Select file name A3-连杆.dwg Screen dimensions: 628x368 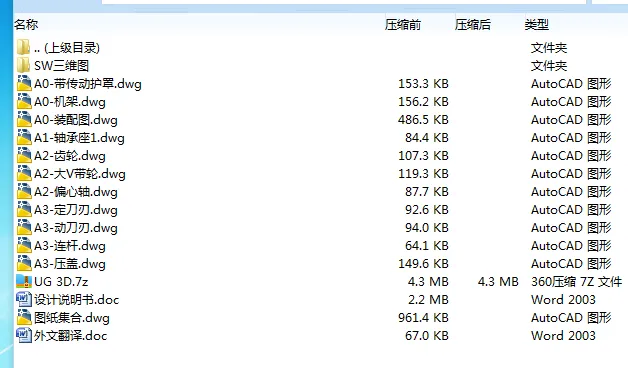click(x=70, y=246)
